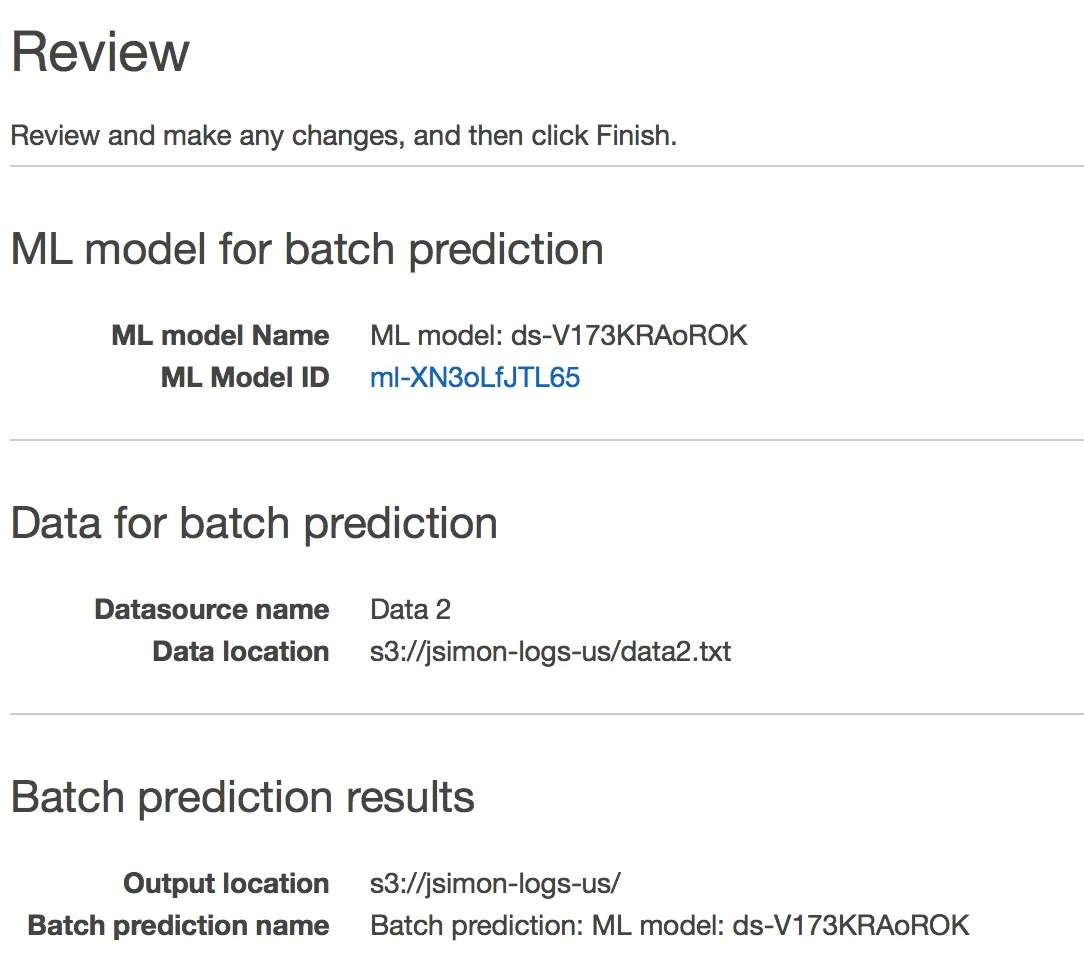Click the 'ML Model ID' label
Image resolution: width=1084 pixels, height=976 pixels.
(x=245, y=377)
